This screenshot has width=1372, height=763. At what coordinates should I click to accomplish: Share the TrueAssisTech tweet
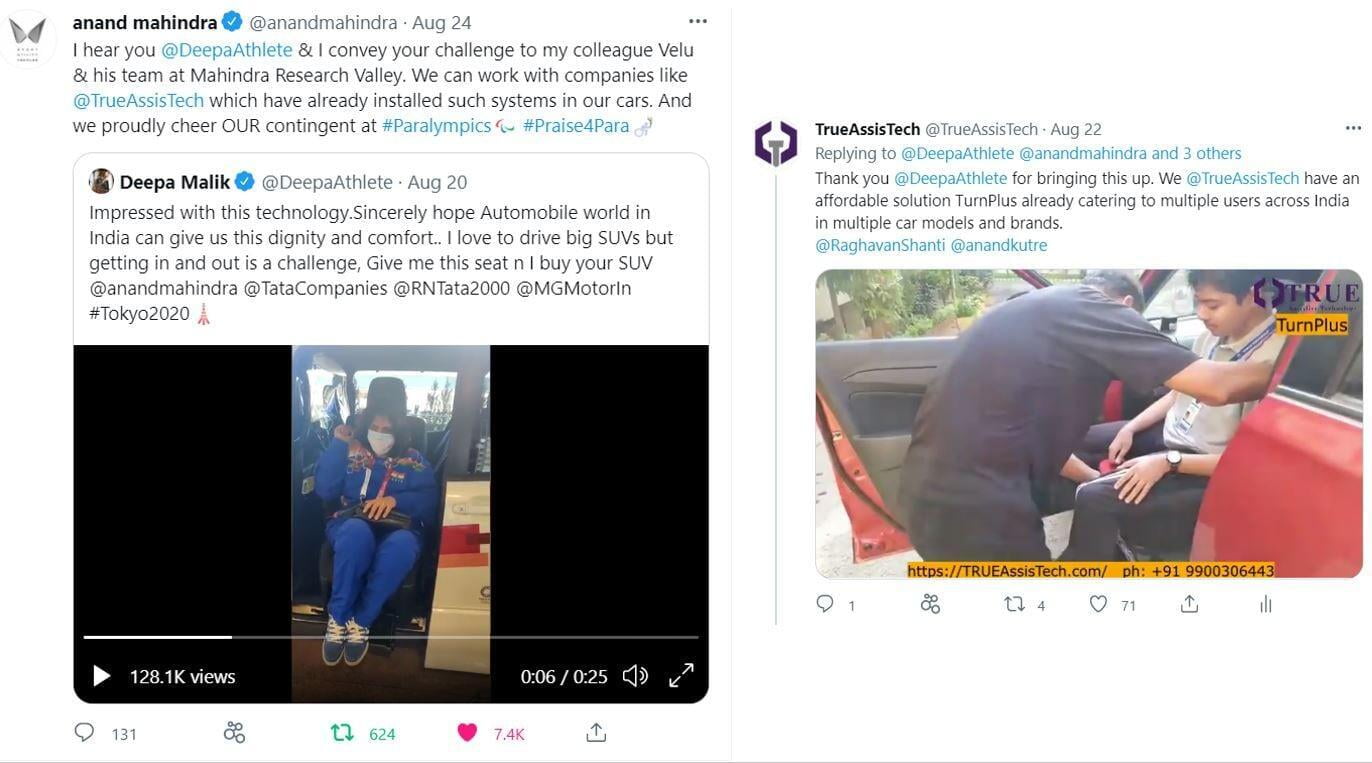coord(1189,604)
